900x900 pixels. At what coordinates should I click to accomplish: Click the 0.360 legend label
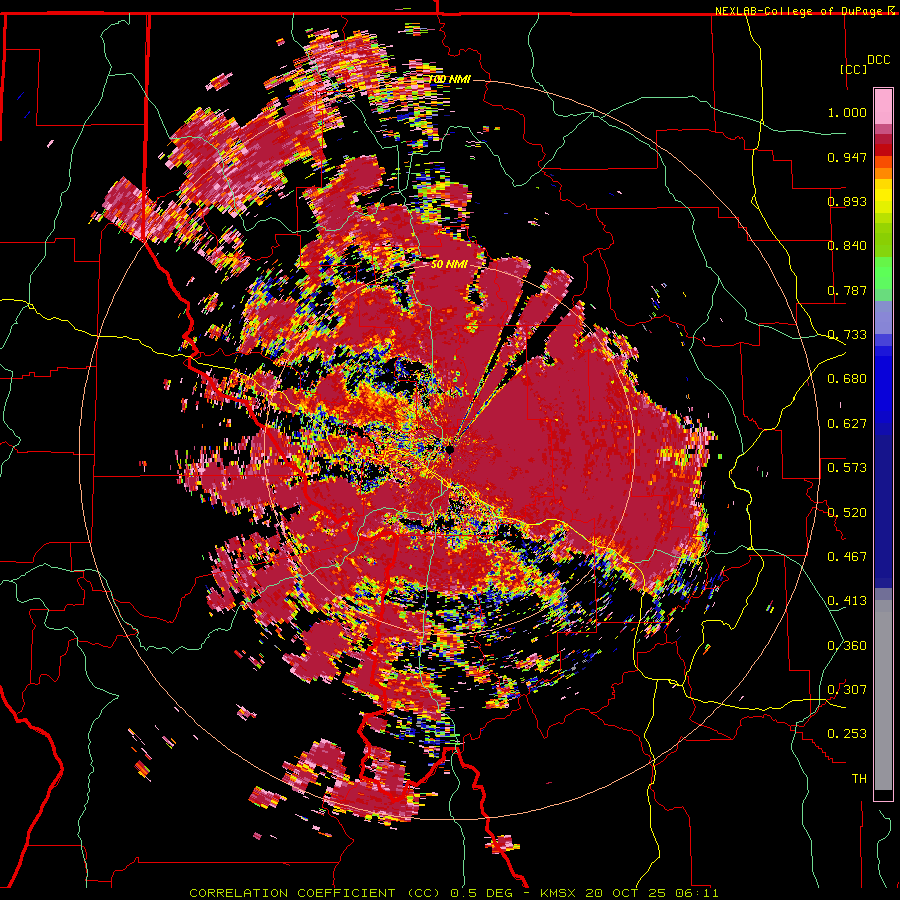(847, 646)
